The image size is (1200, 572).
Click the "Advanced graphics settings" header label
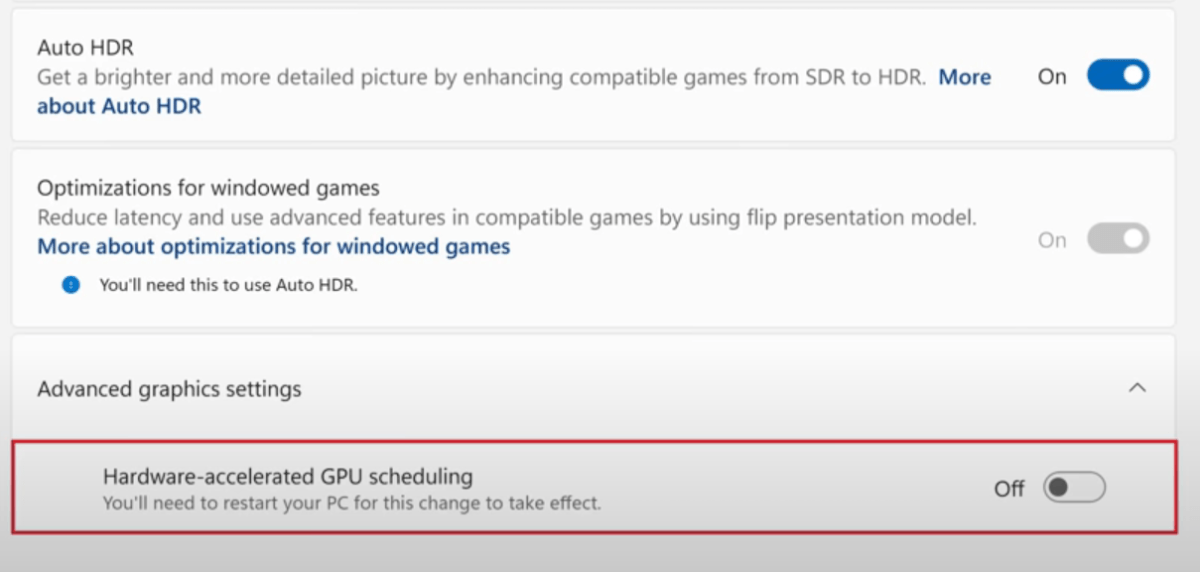pos(169,389)
